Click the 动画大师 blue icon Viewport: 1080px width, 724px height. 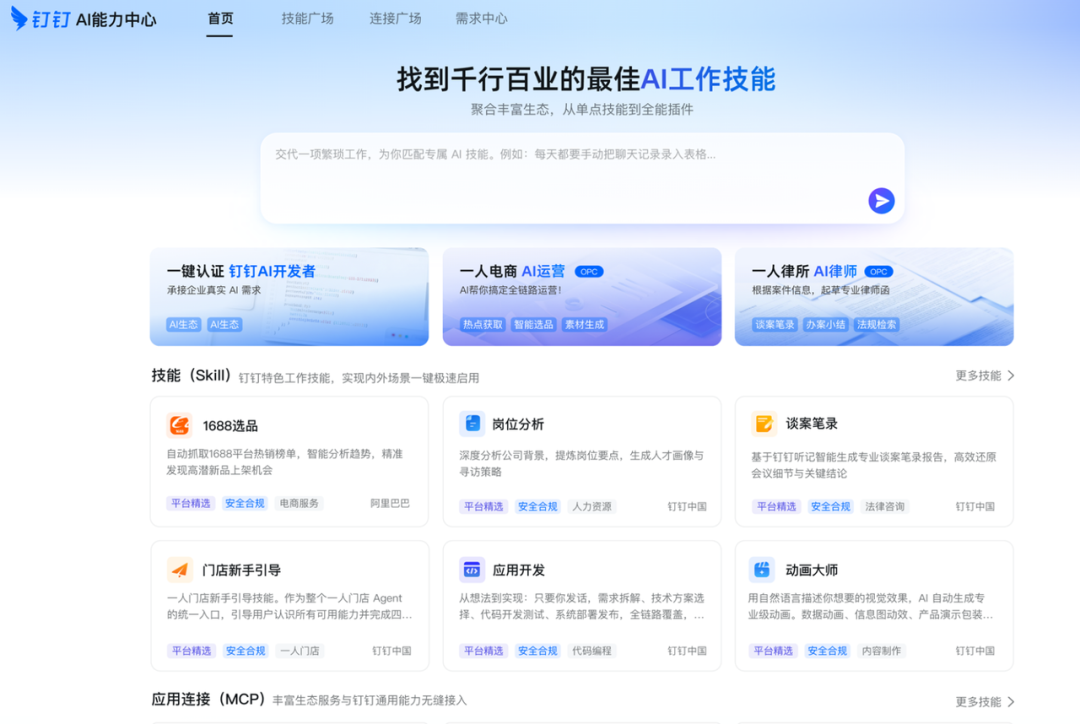coord(763,570)
